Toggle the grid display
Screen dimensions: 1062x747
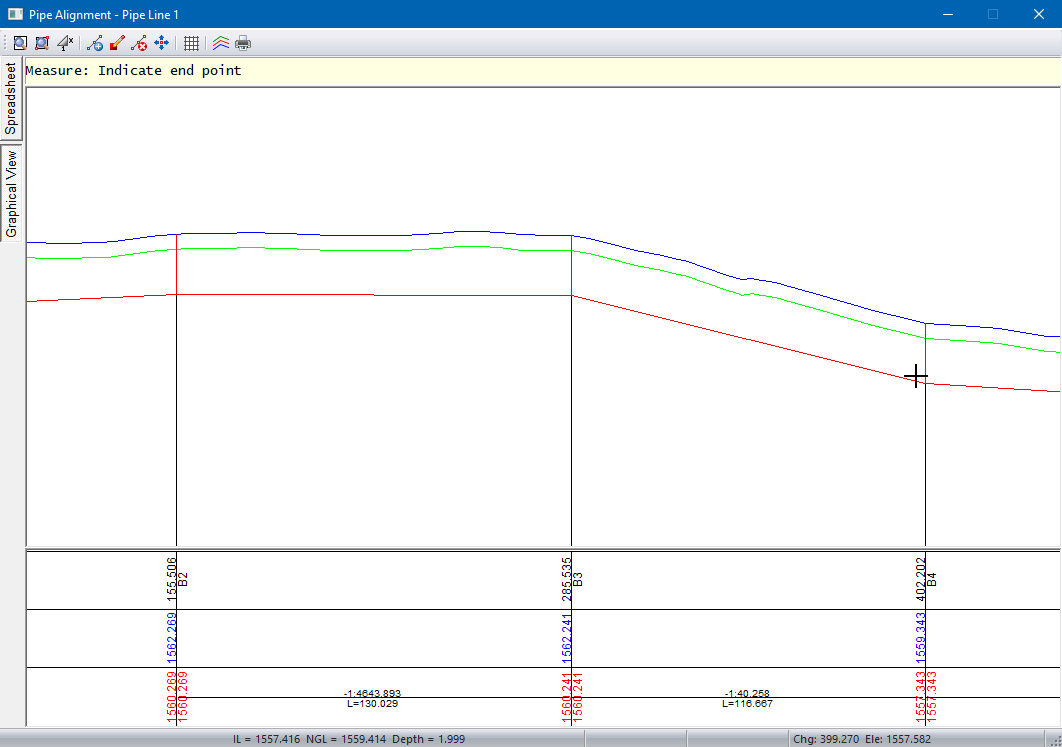(x=191, y=43)
